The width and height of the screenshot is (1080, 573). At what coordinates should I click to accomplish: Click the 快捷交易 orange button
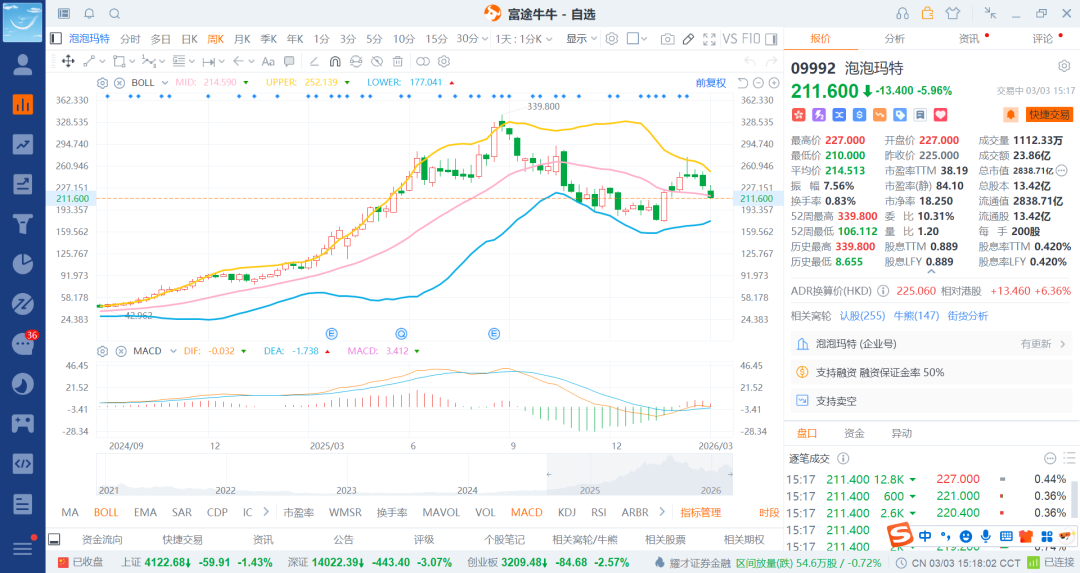tap(1048, 115)
